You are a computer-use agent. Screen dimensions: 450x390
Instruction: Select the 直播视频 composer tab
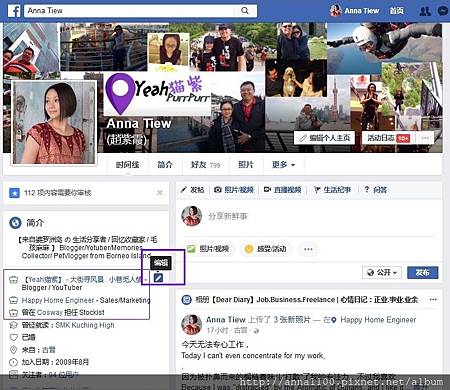(x=282, y=190)
